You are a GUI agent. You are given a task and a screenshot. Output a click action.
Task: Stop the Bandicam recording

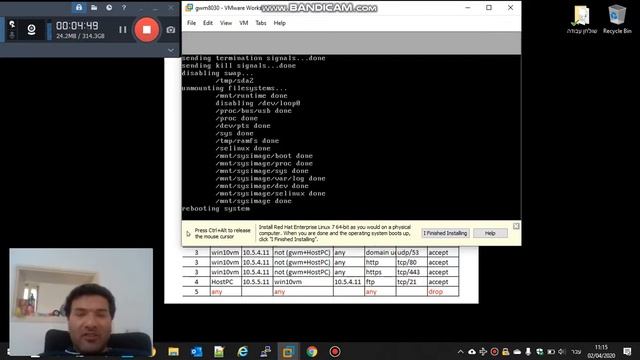147,29
